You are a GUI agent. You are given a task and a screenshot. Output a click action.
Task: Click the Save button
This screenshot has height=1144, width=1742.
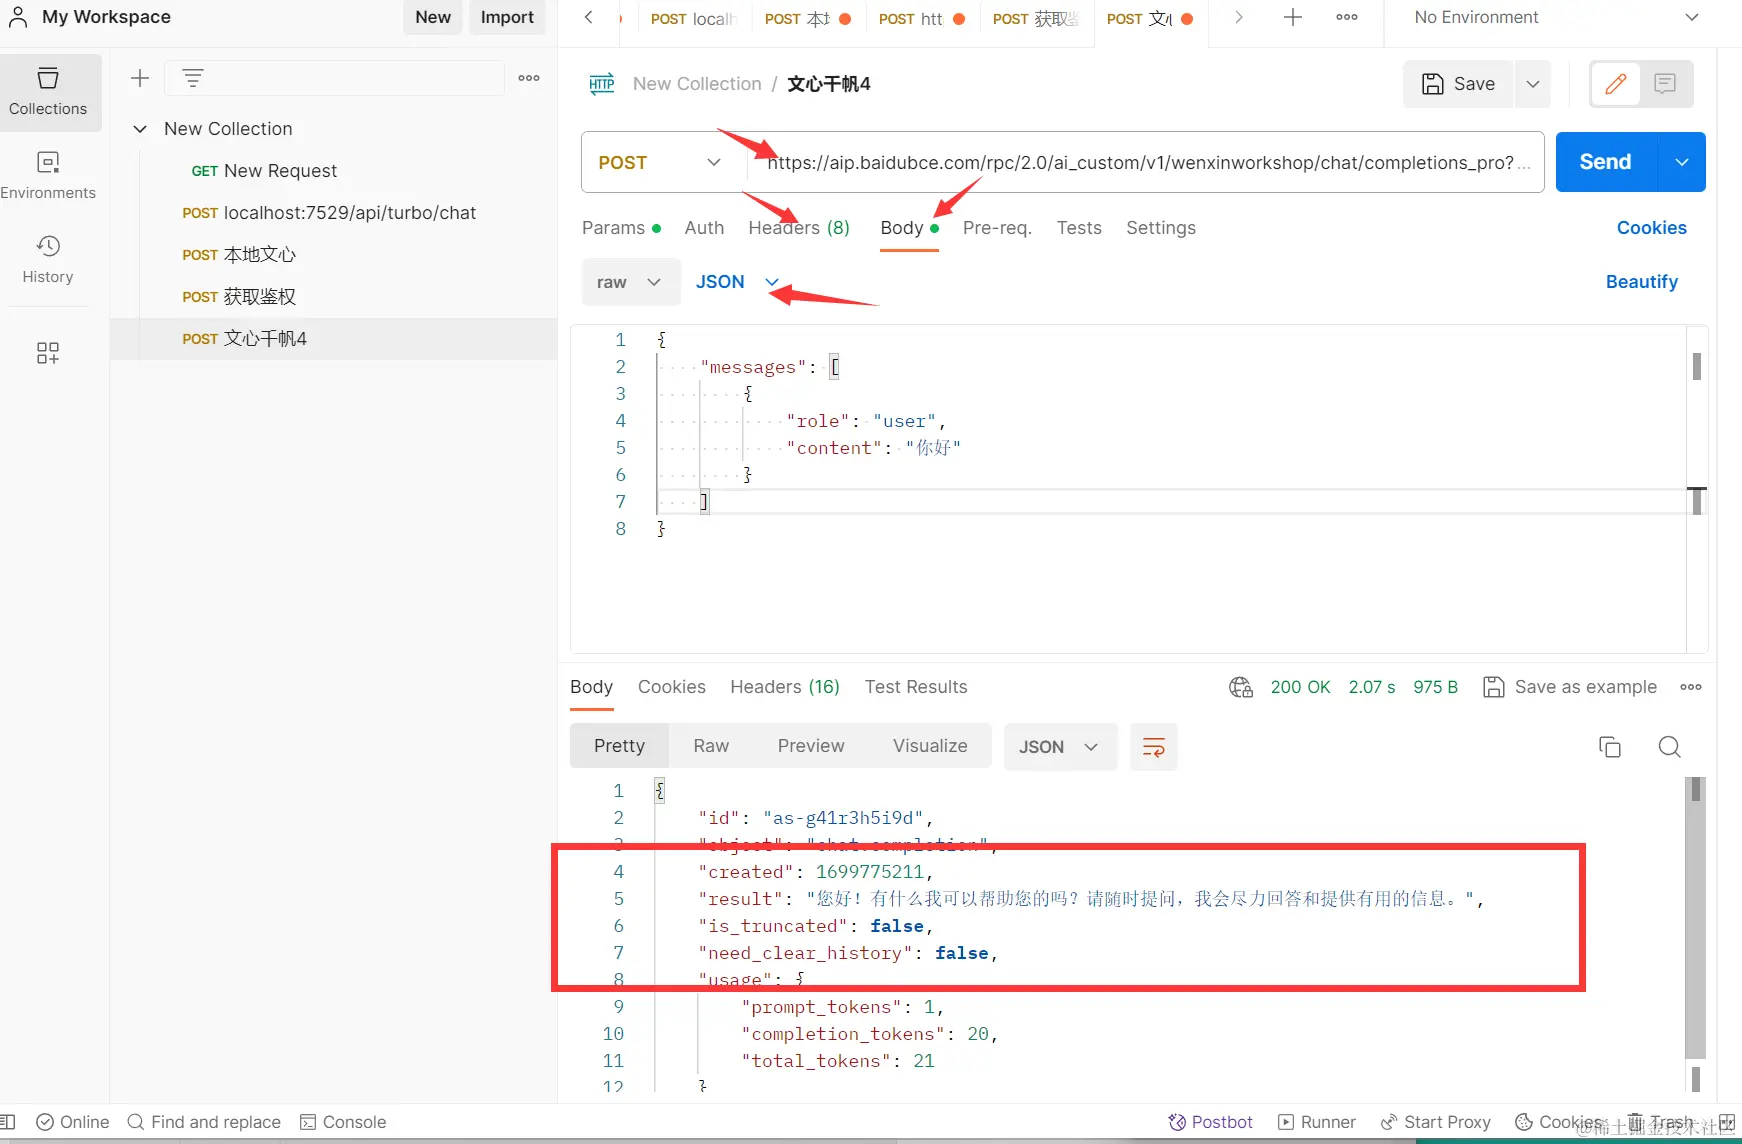pyautogui.click(x=1459, y=84)
